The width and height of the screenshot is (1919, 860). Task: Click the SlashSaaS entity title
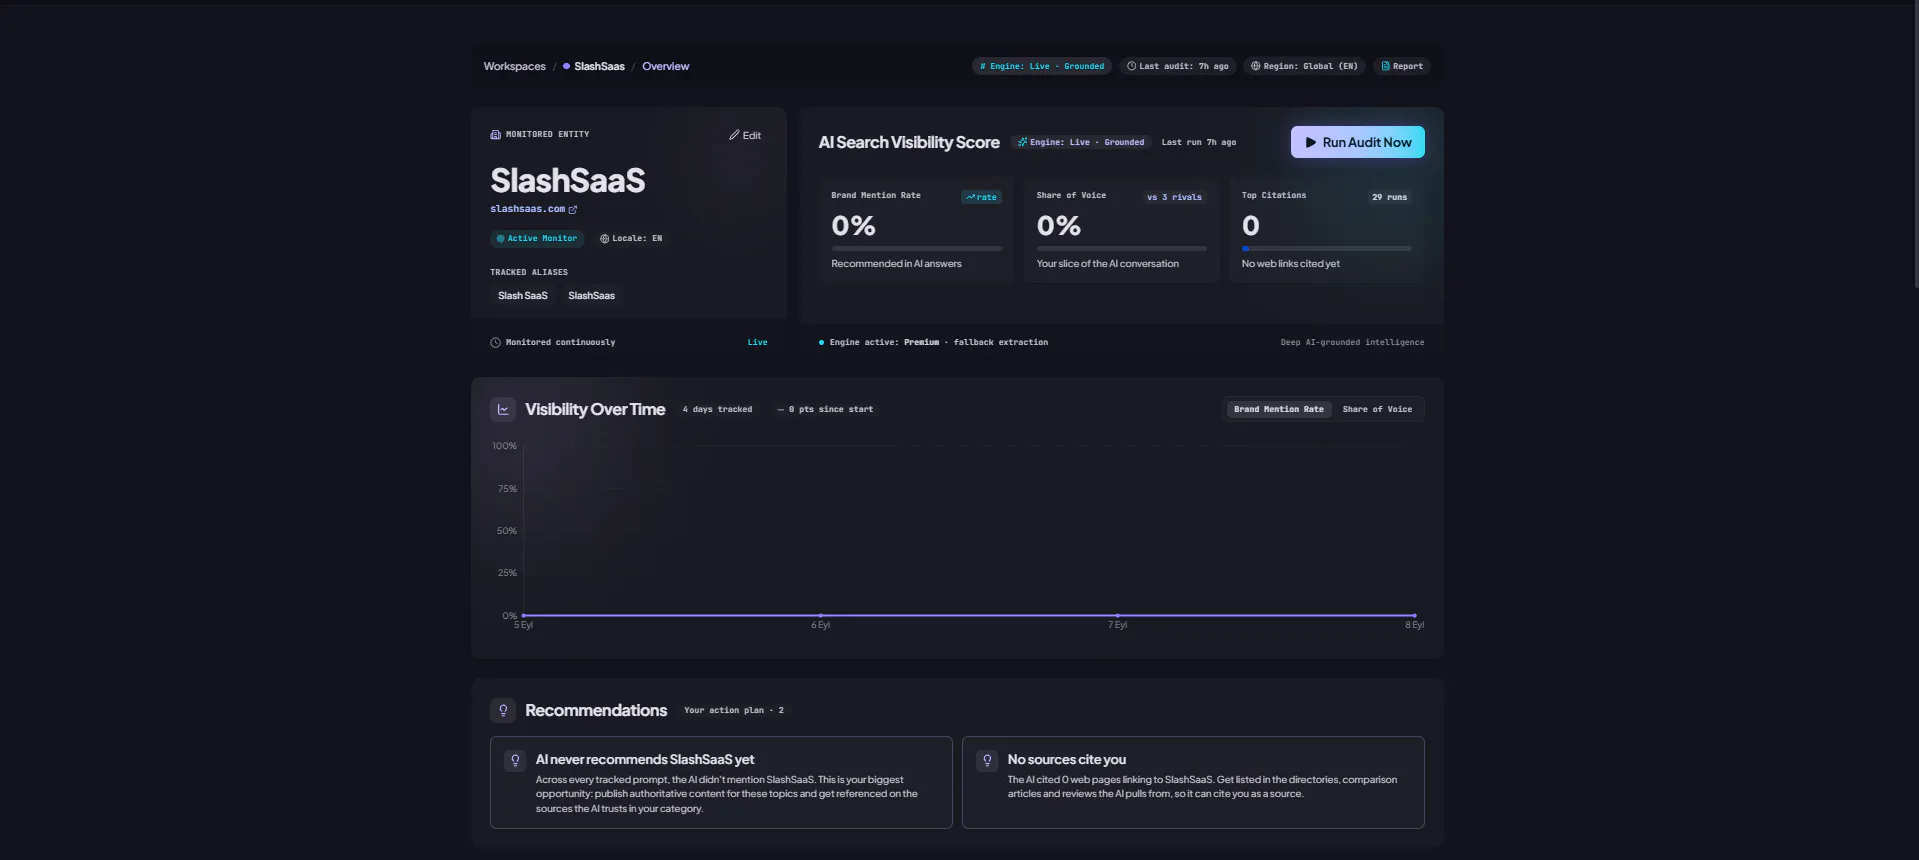coord(568,181)
